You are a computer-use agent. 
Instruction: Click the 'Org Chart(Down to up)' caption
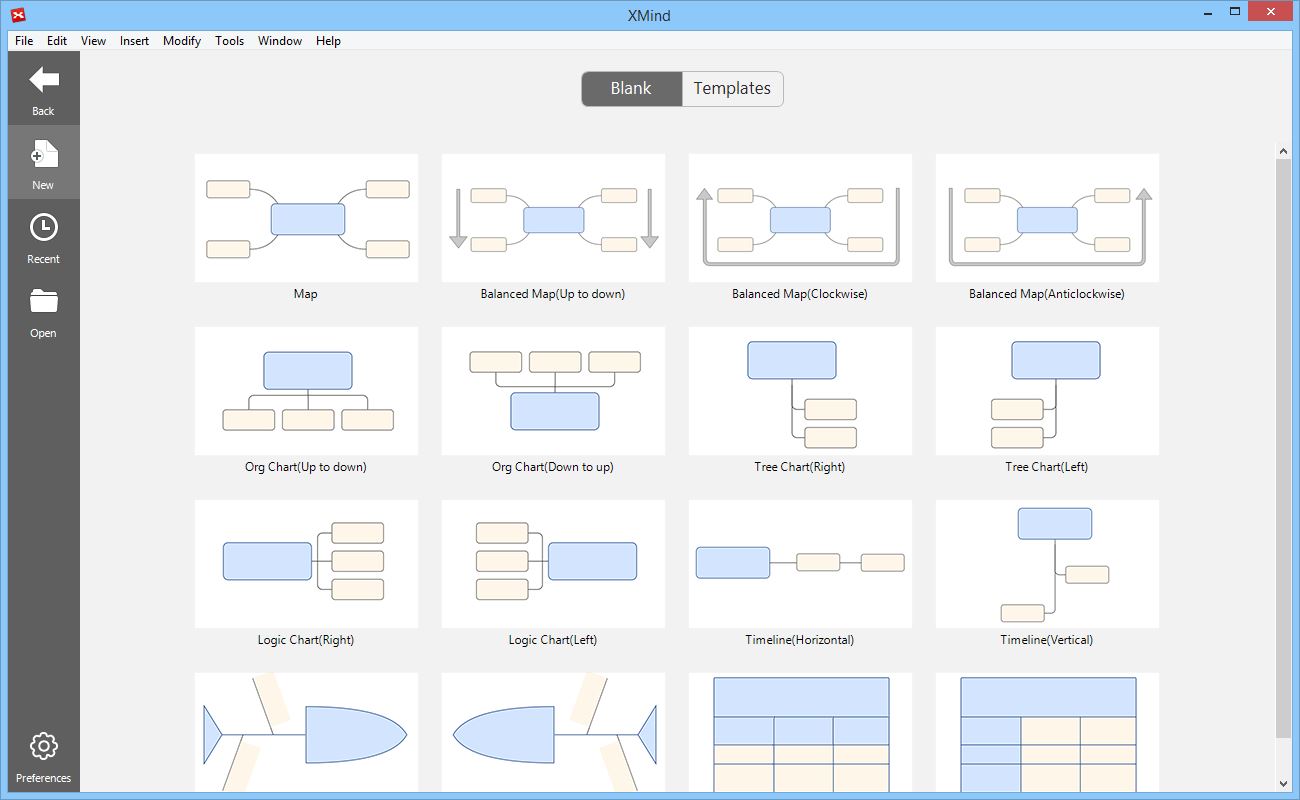(x=553, y=467)
